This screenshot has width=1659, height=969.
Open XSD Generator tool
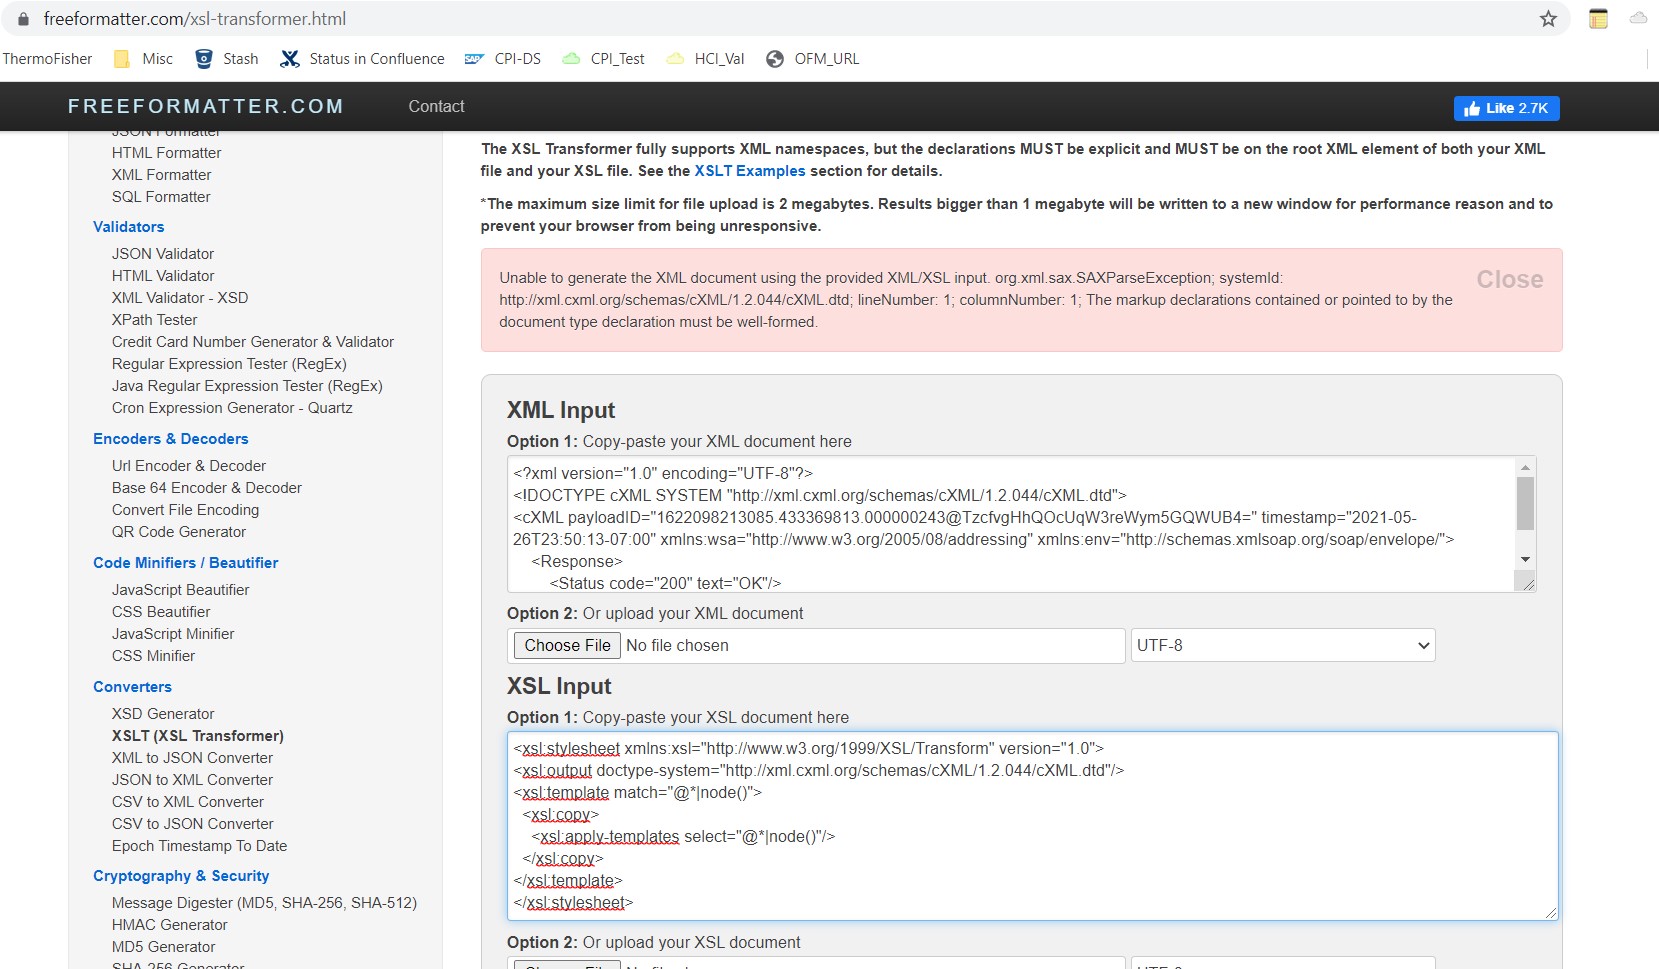point(163,714)
